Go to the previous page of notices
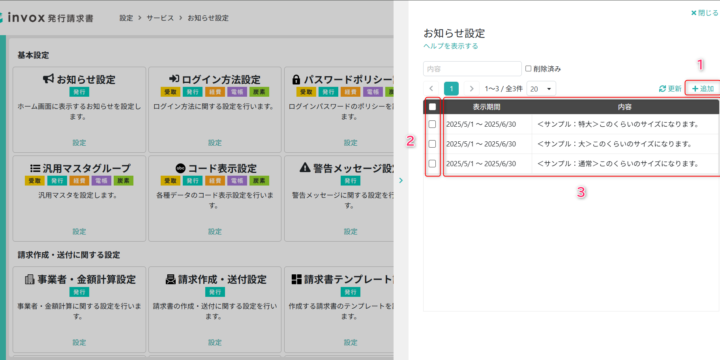 tap(431, 89)
